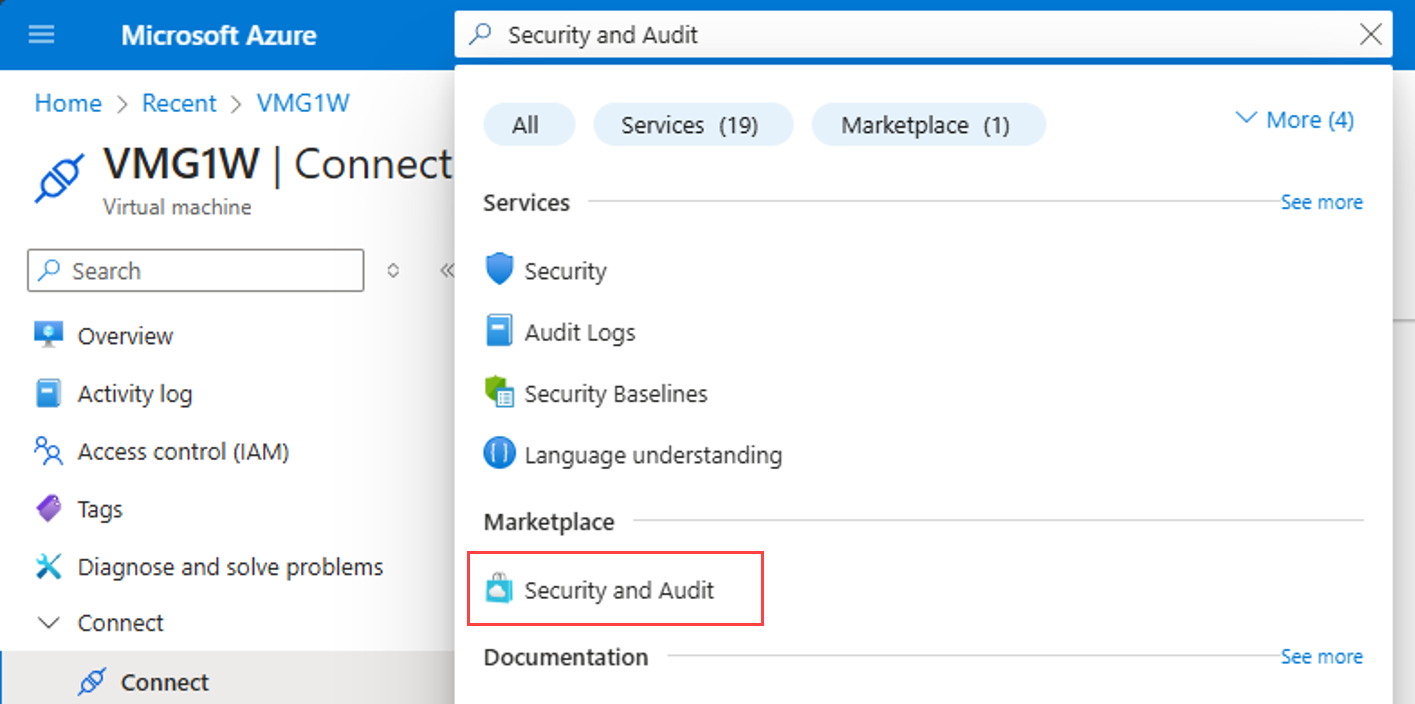
Task: Collapse the sidebar menu with double chevron
Action: click(x=447, y=270)
